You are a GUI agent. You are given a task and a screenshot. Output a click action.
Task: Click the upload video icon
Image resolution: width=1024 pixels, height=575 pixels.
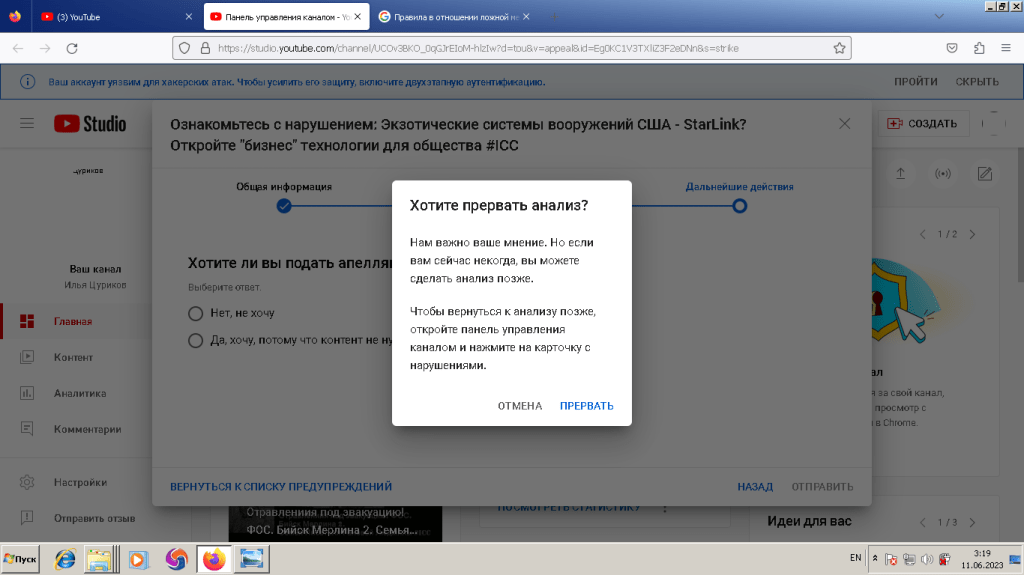click(x=900, y=174)
